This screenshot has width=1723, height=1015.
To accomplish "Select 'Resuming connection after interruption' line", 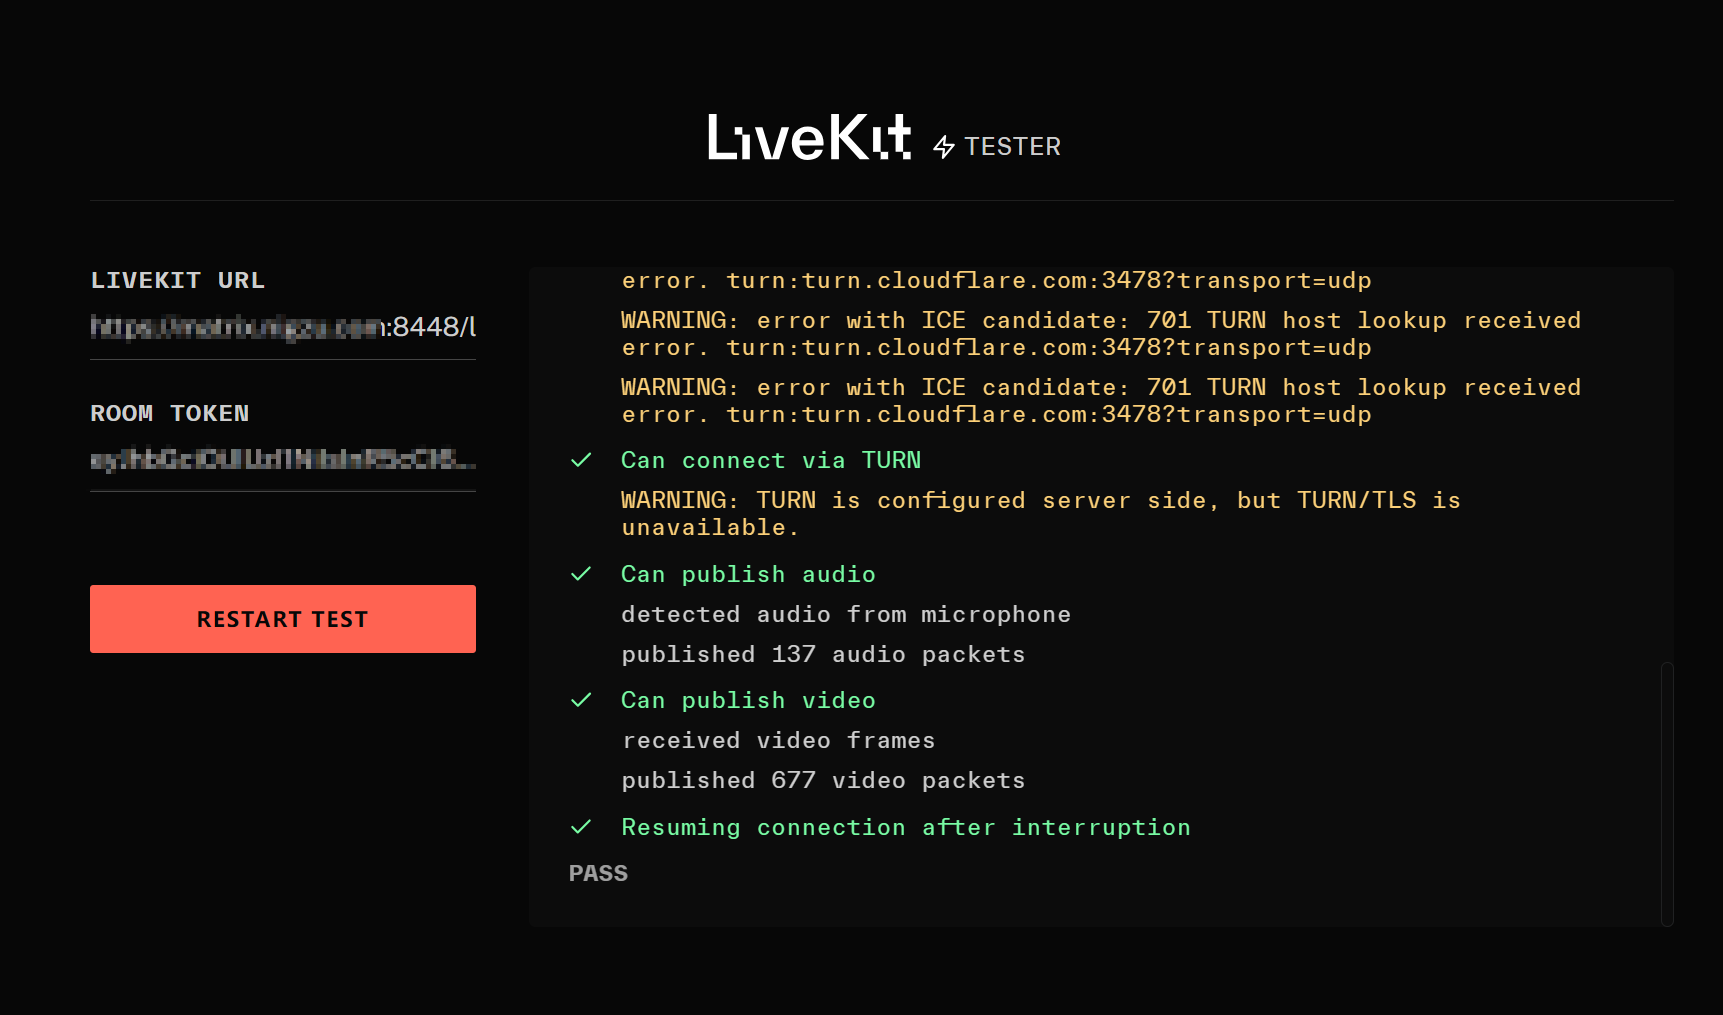I will click(x=906, y=827).
